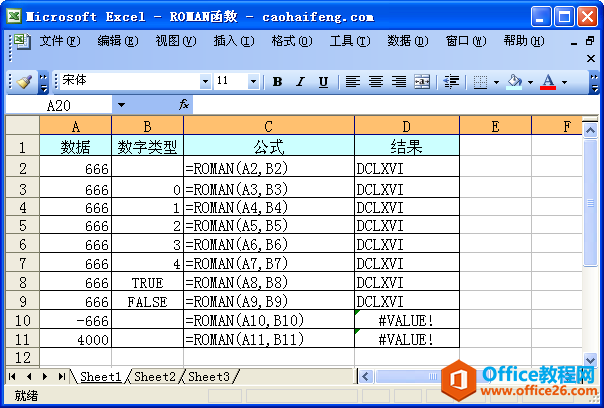
Task: Expand the Name Box dropdown arrow
Action: coord(121,105)
